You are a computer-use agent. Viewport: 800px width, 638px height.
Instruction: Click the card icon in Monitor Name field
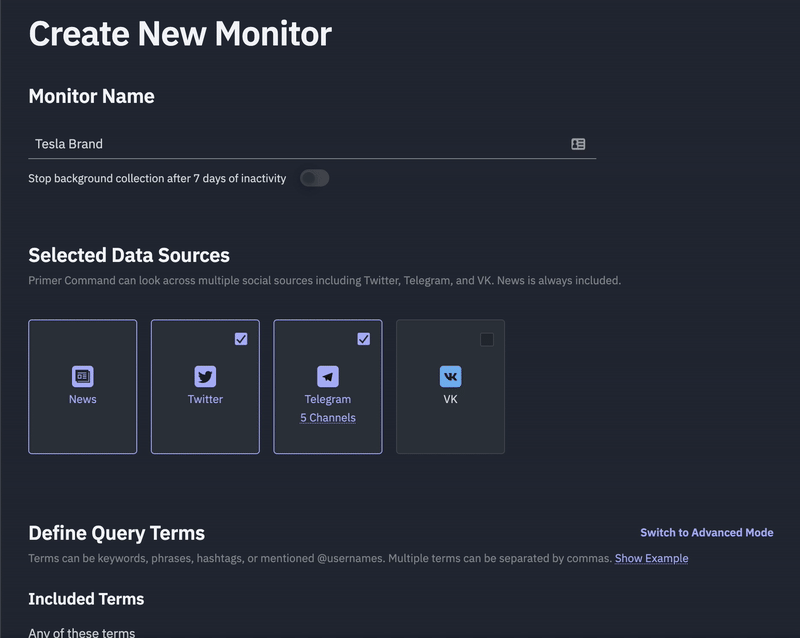578,144
